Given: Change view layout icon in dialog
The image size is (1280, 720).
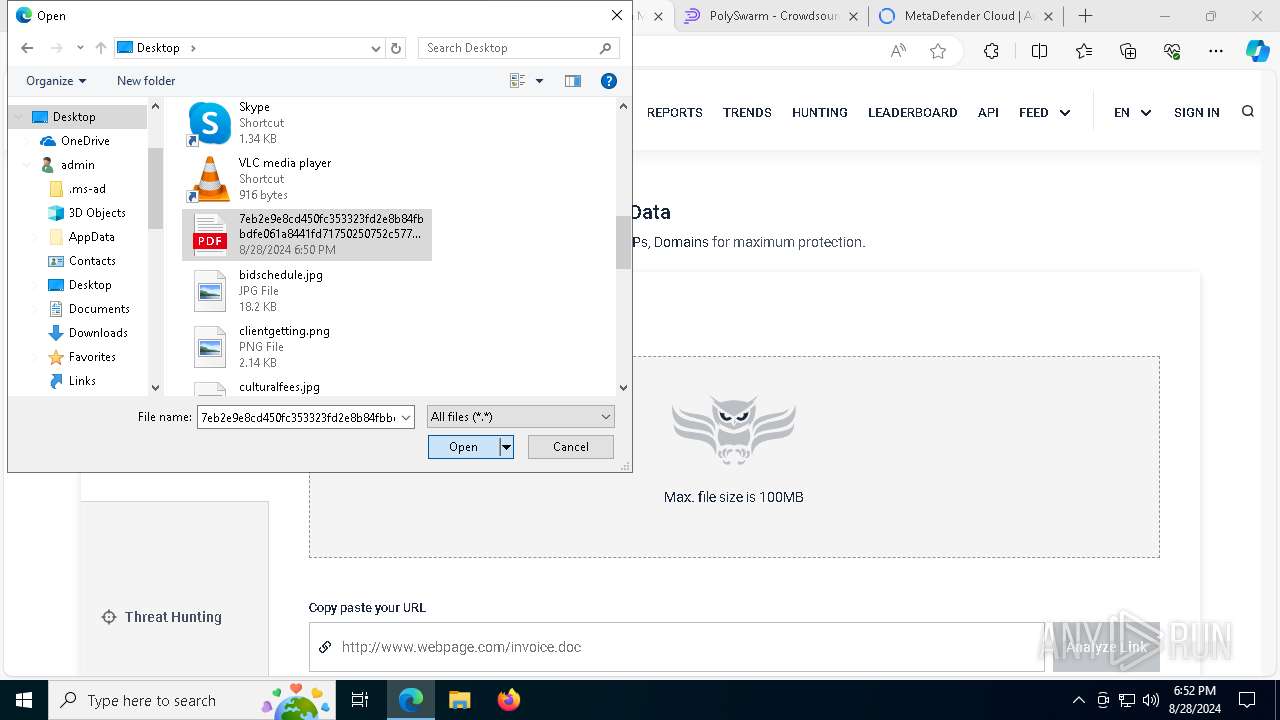Looking at the screenshot, I should click(517, 81).
